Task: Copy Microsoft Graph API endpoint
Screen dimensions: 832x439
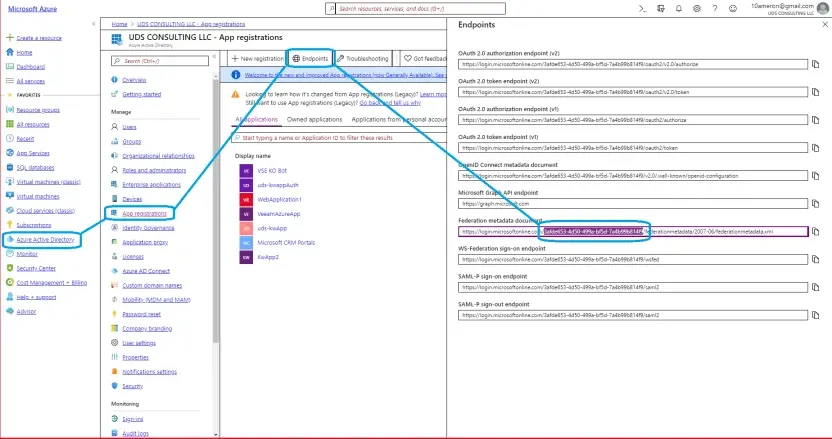Action: [x=816, y=203]
